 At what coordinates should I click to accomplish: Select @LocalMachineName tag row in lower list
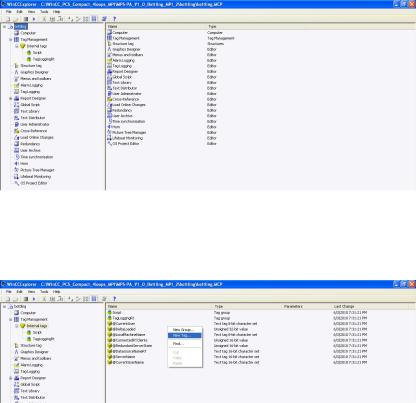click(129, 334)
